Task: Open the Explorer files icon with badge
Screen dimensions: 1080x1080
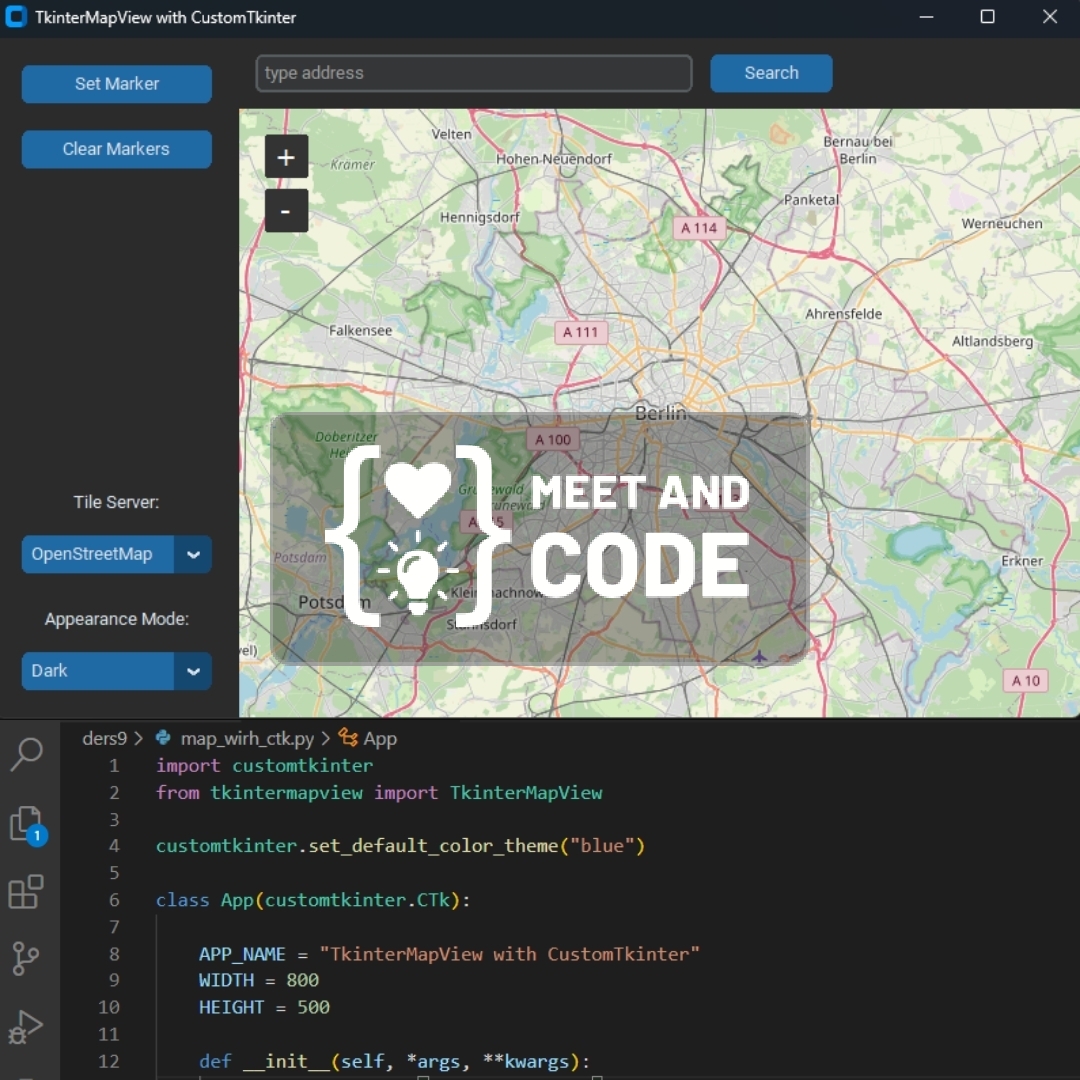Action: (x=28, y=824)
